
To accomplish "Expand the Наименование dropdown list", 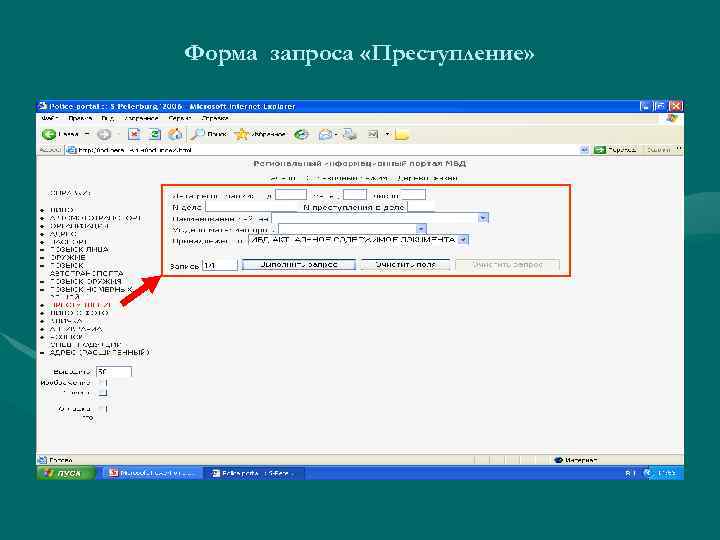I will 483,218.
